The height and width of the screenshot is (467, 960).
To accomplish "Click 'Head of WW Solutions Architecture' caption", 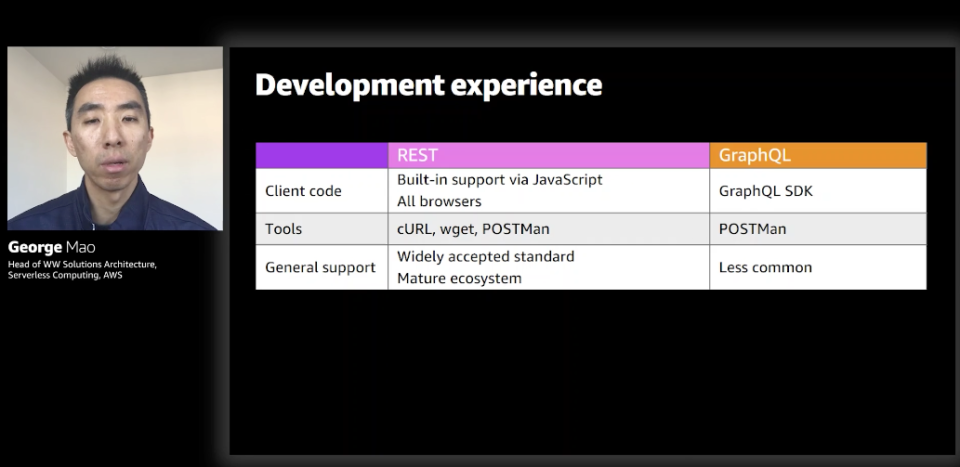I will [82, 264].
